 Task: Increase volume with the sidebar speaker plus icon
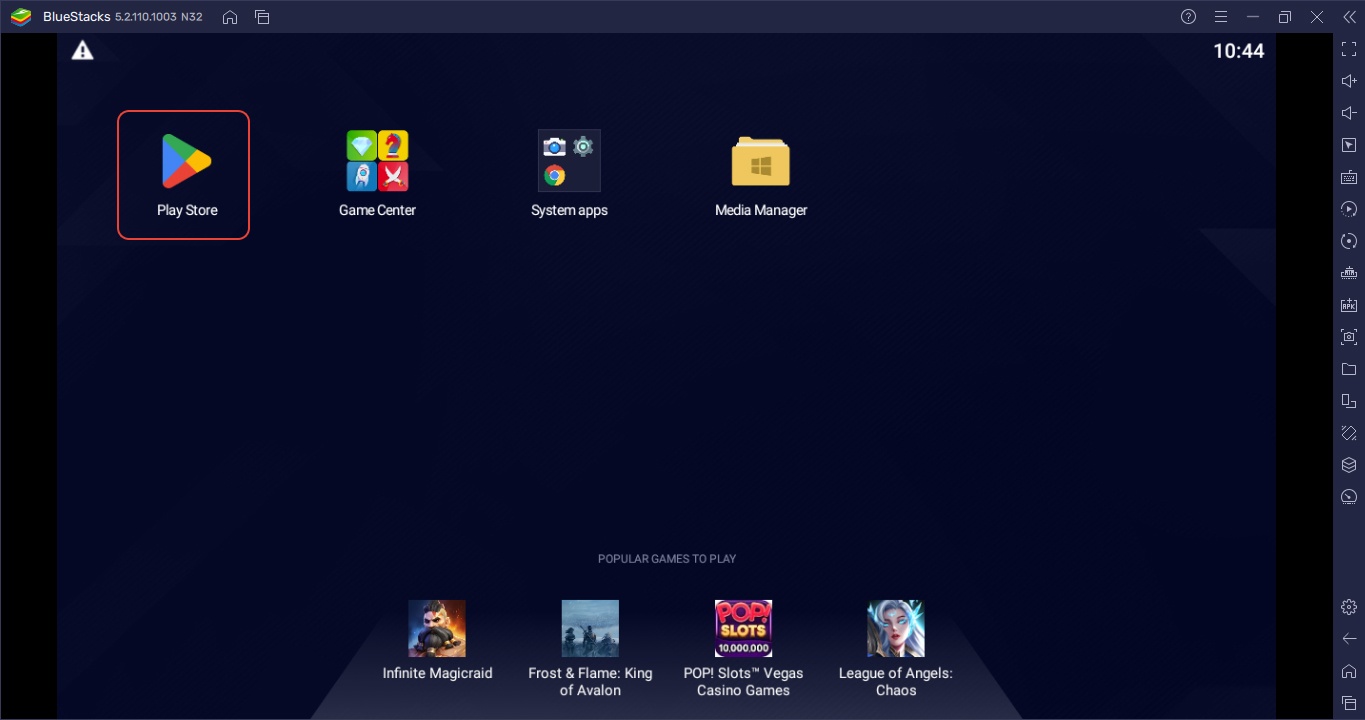1349,82
